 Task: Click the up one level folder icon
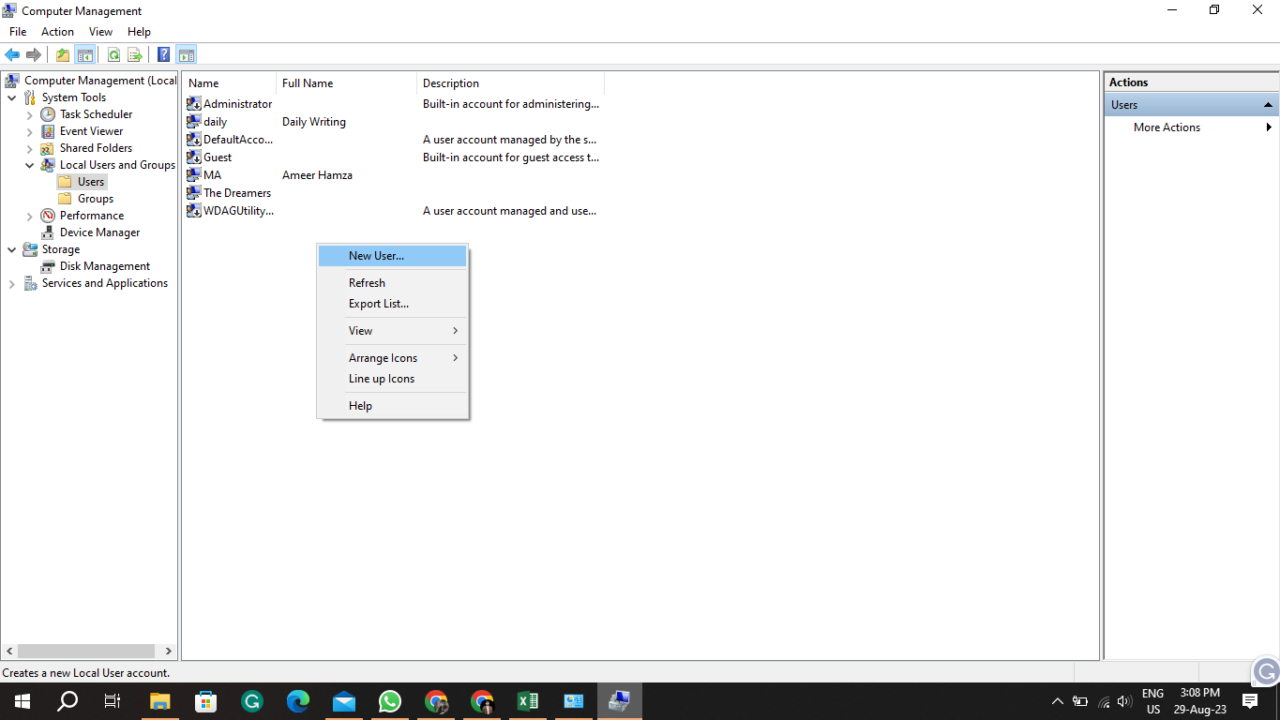[61, 54]
